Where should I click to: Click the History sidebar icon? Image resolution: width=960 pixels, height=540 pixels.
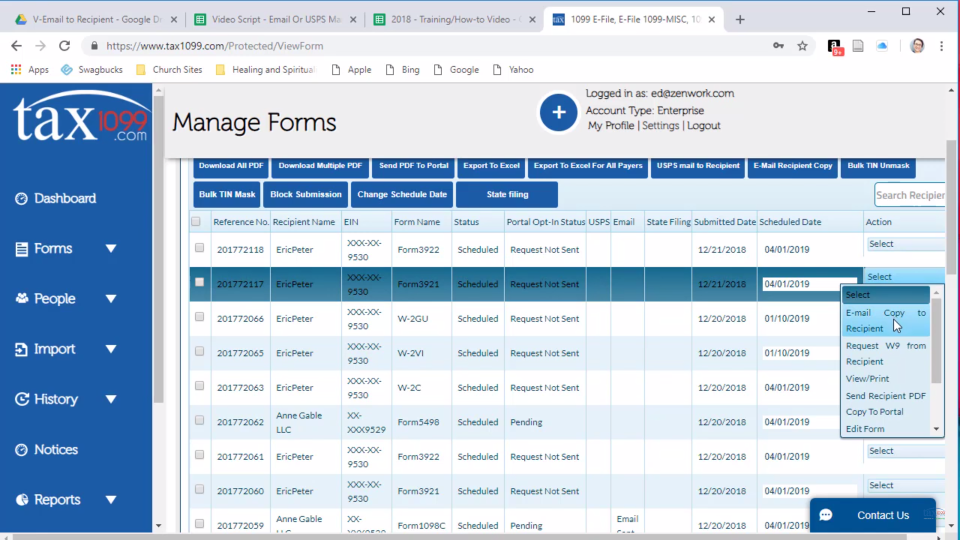click(x=21, y=399)
